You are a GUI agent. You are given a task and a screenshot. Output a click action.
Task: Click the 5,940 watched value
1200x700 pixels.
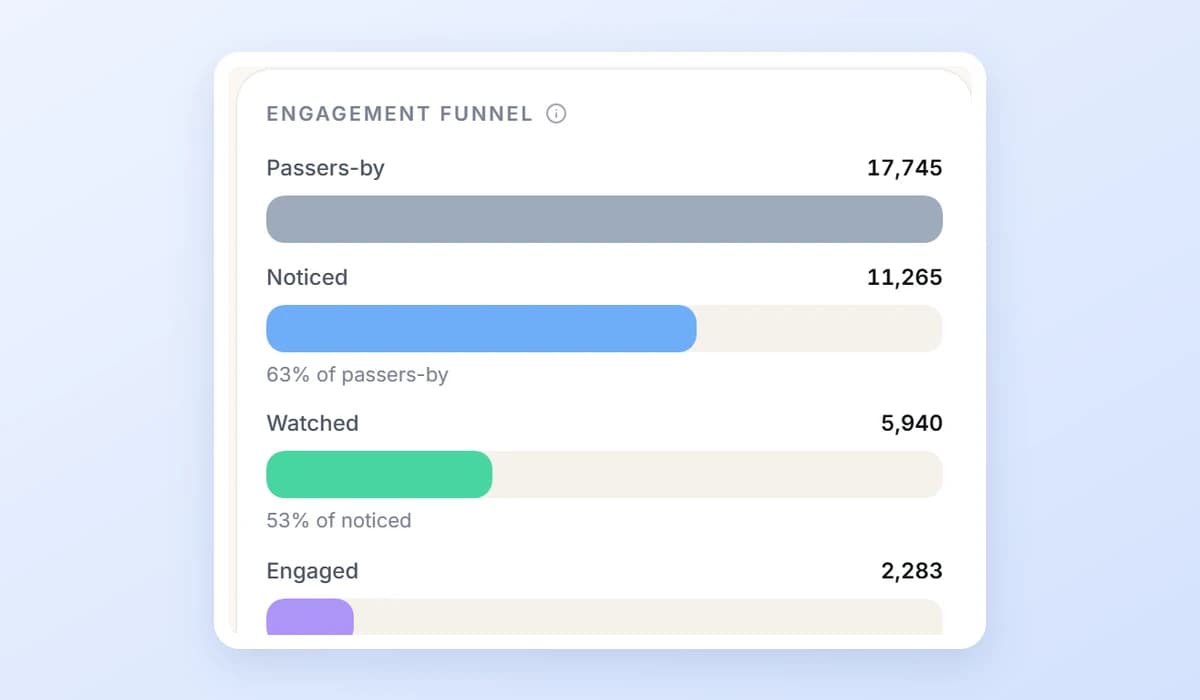911,423
